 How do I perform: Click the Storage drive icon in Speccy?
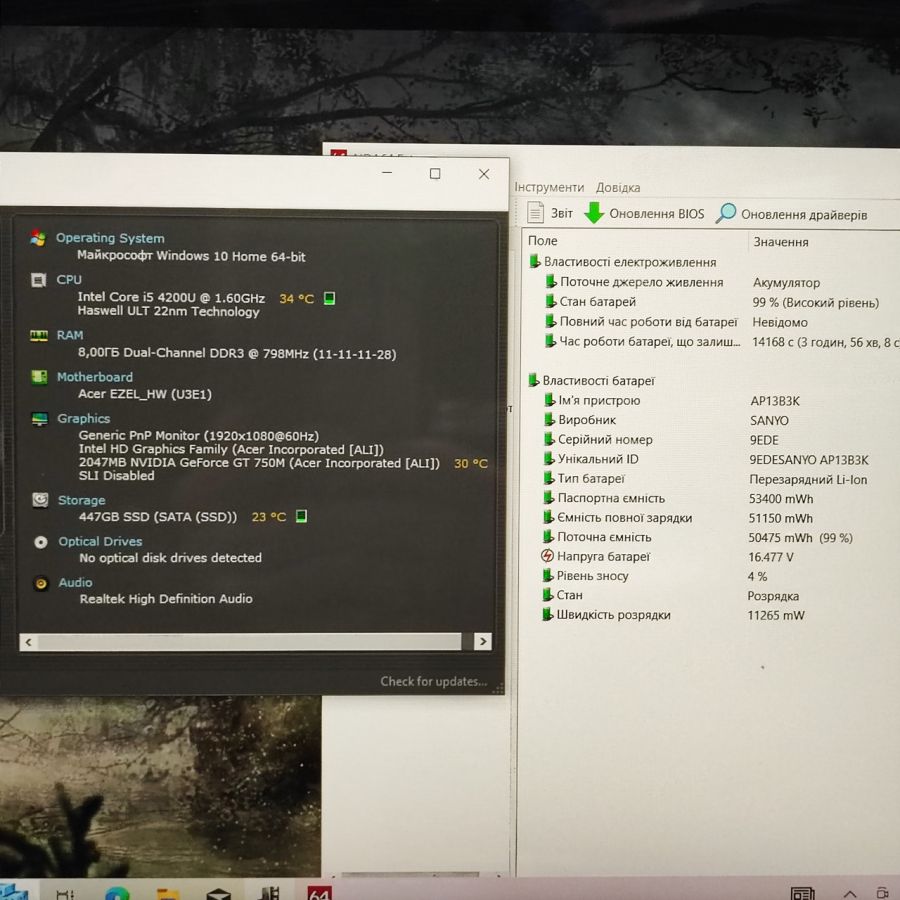pyautogui.click(x=40, y=500)
